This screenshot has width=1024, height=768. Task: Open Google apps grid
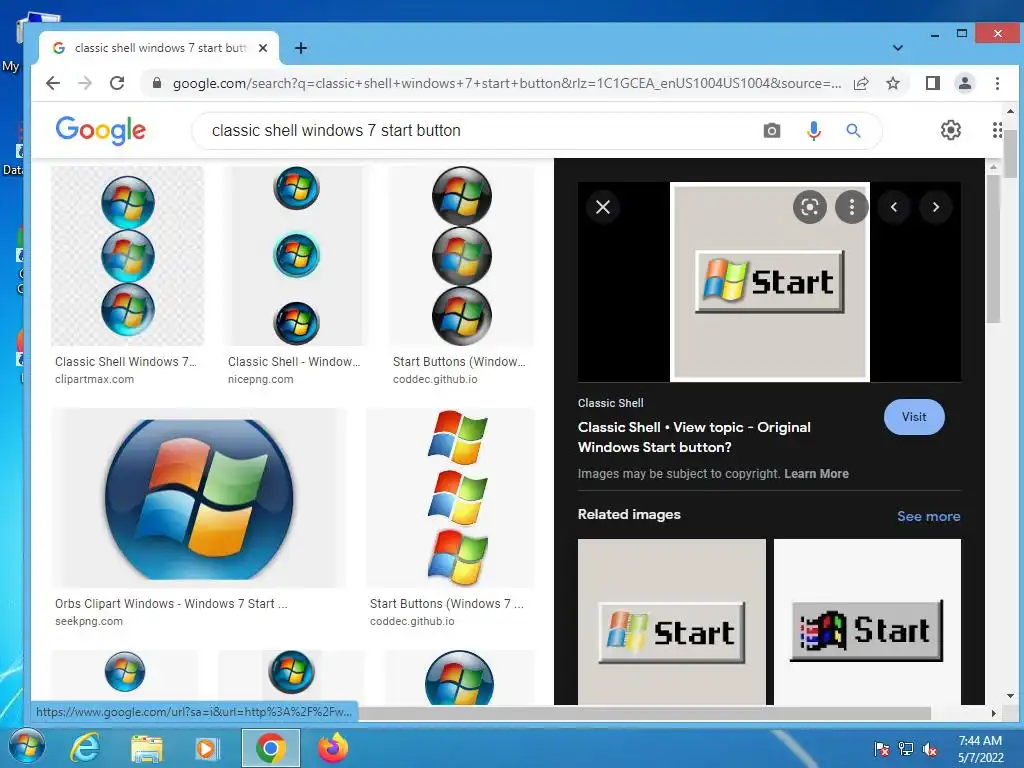point(997,130)
